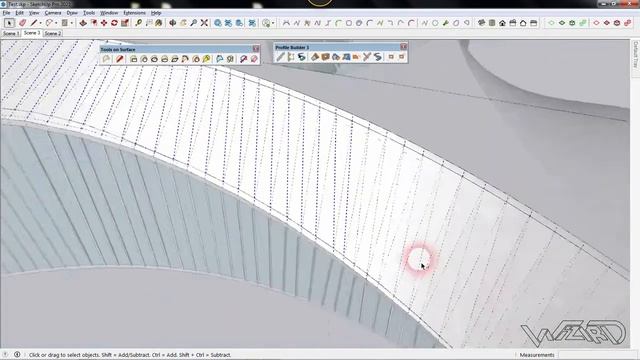Select the arrow Select tool
This screenshot has height=360, width=640.
[x=9, y=23]
